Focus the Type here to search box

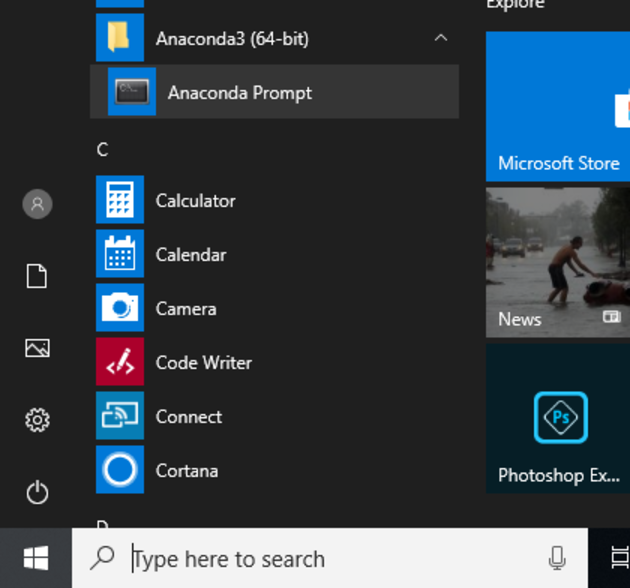point(329,558)
